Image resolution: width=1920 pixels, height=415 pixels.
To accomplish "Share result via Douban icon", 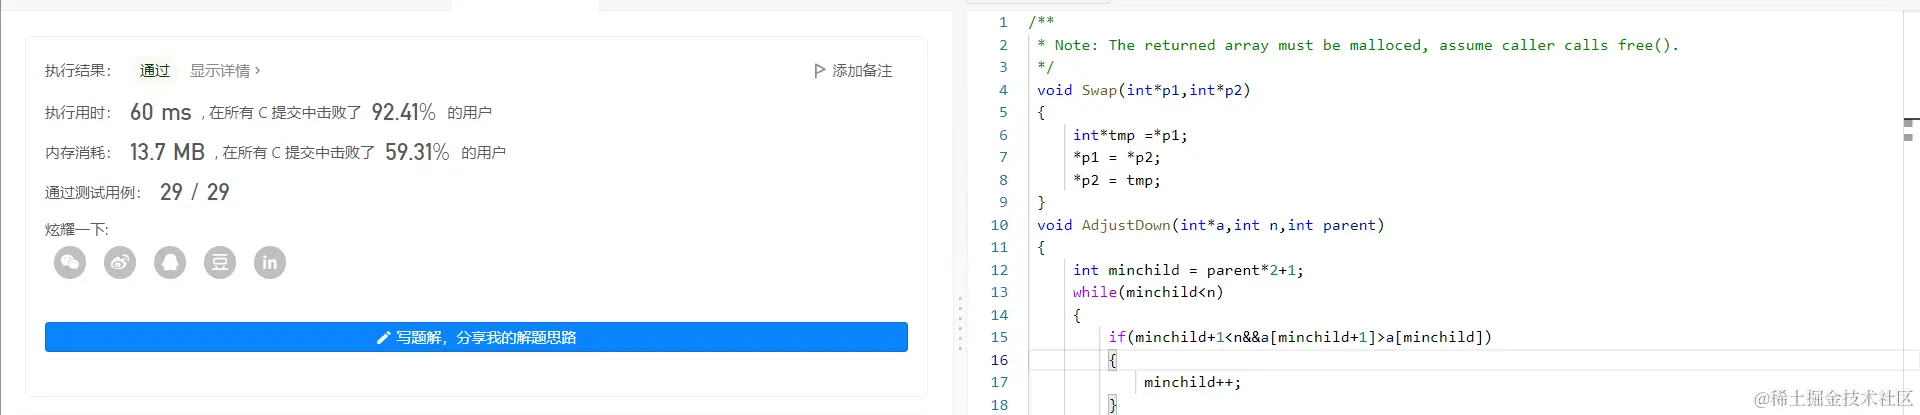I will click(220, 263).
